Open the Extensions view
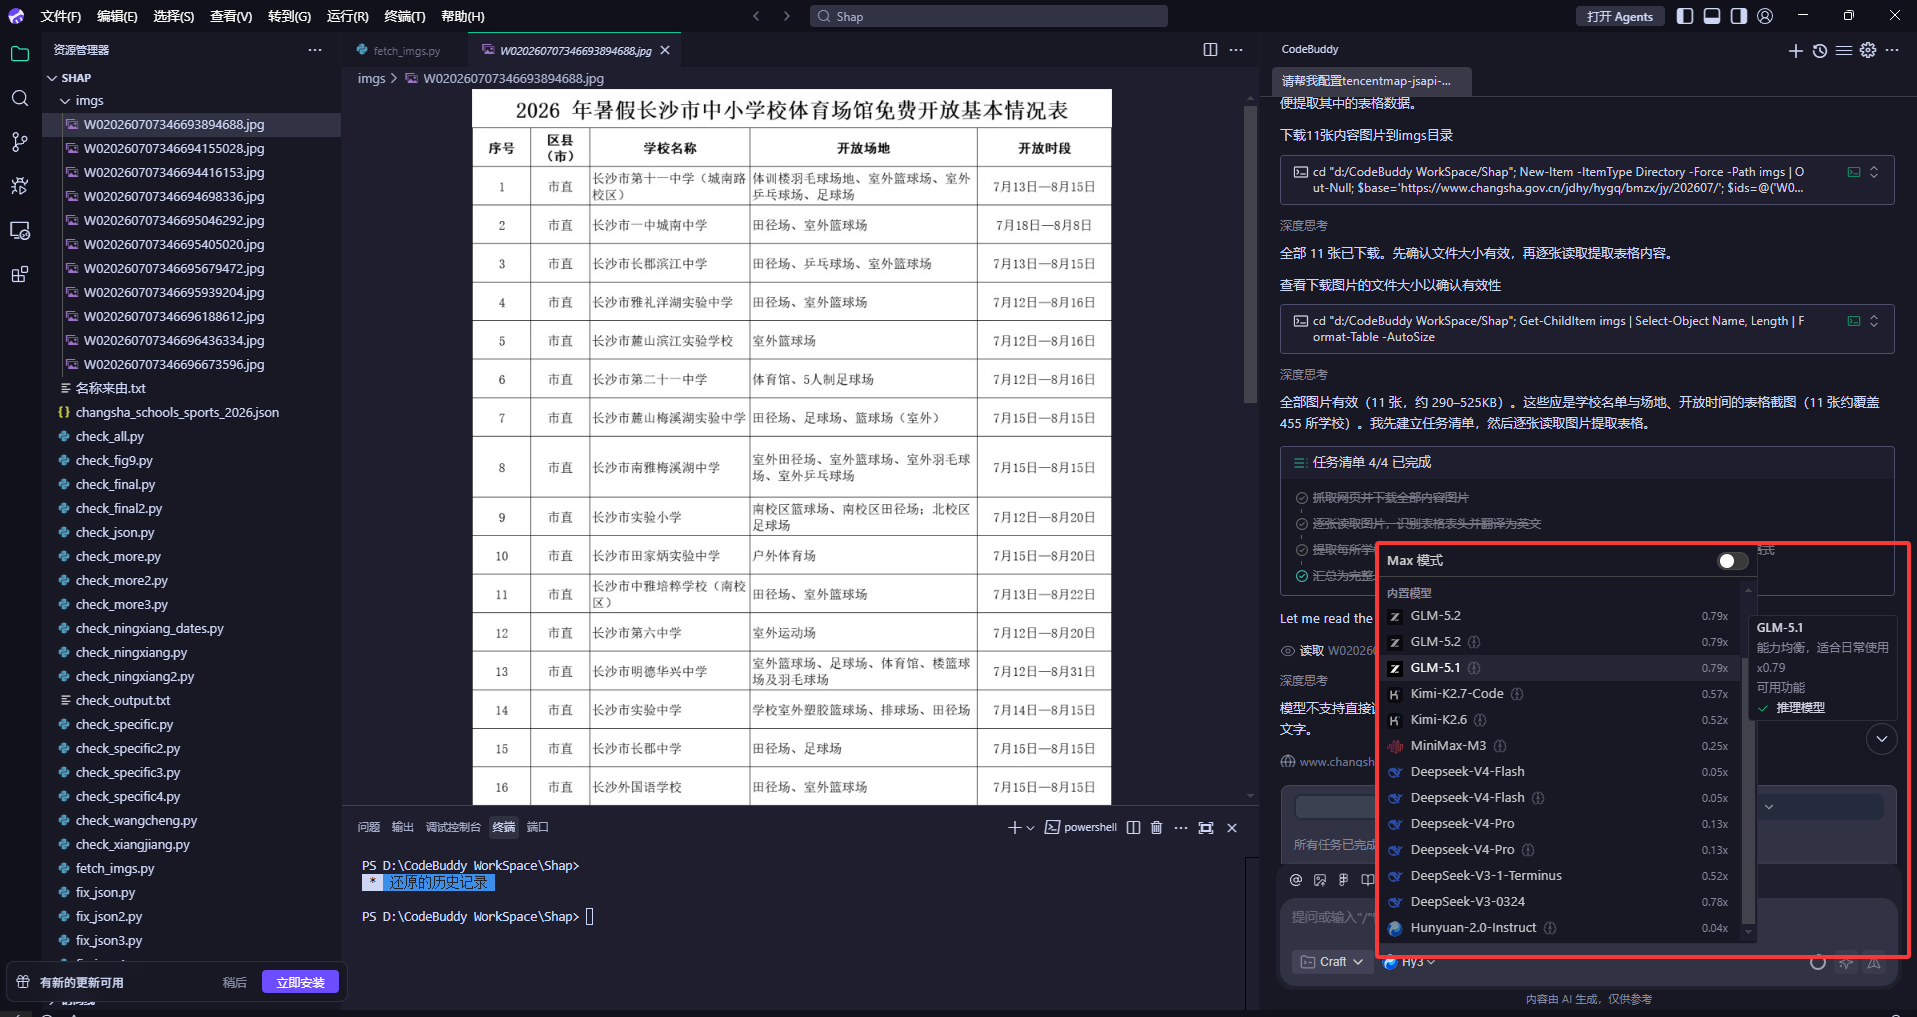This screenshot has width=1917, height=1017. [20, 274]
